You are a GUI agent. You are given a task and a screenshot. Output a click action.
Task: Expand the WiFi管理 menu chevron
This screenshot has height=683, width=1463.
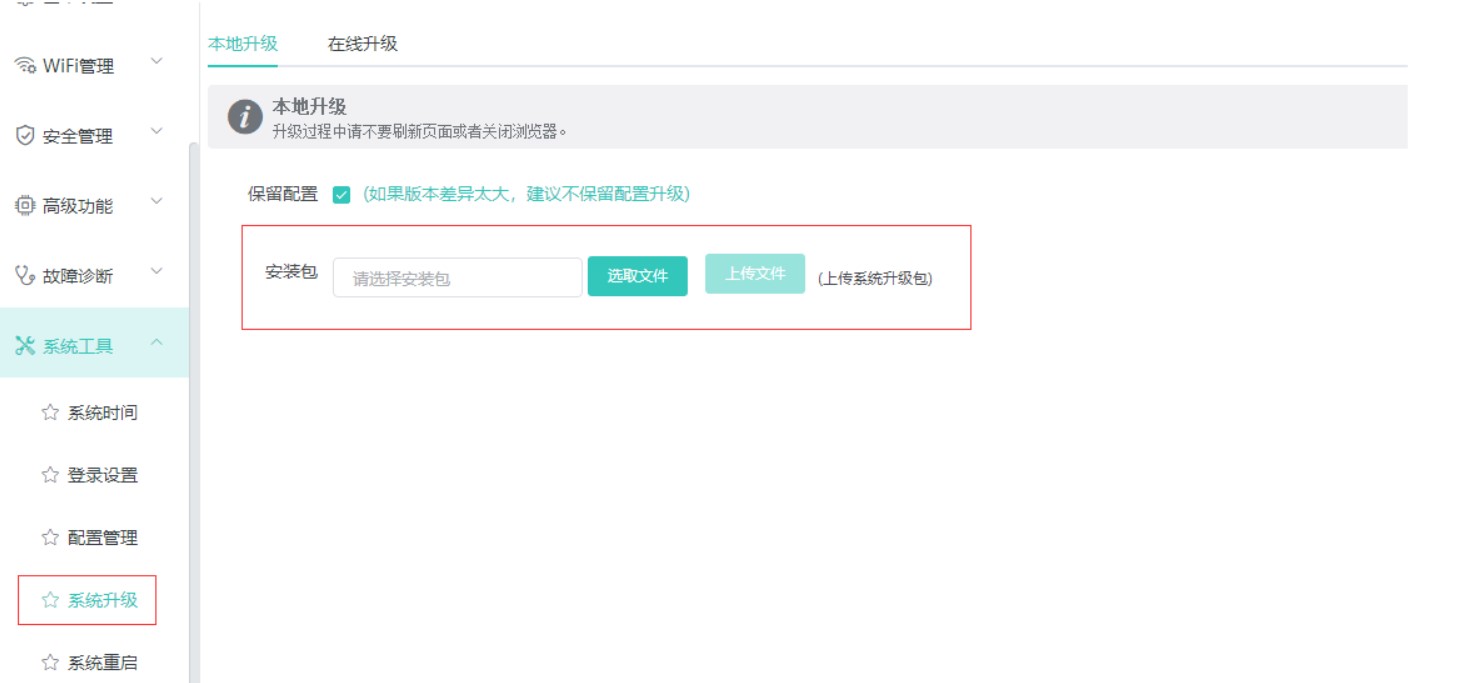(x=157, y=62)
